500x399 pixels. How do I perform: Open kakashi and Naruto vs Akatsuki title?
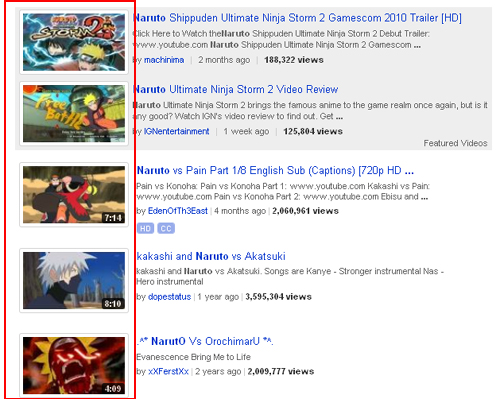[x=211, y=256]
